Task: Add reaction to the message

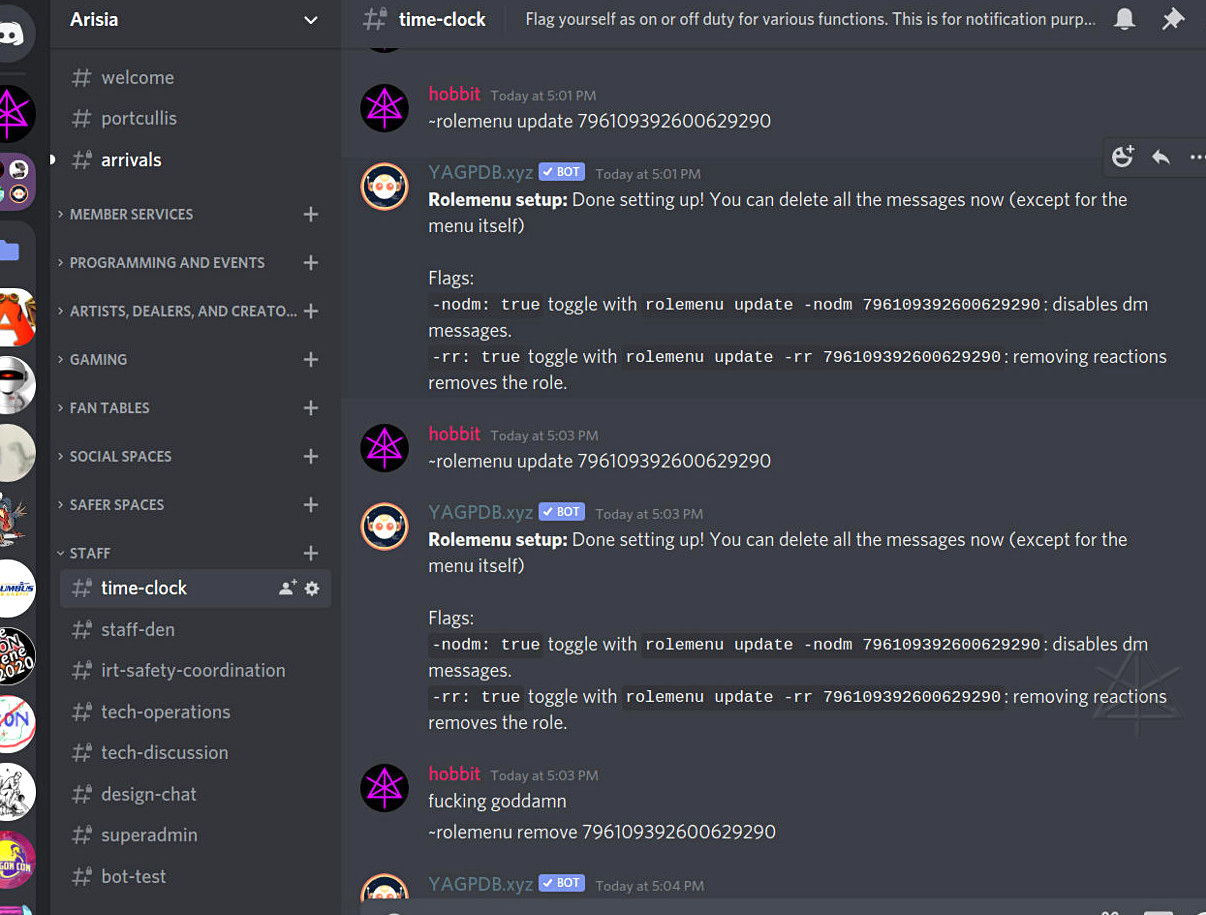Action: click(x=1123, y=157)
